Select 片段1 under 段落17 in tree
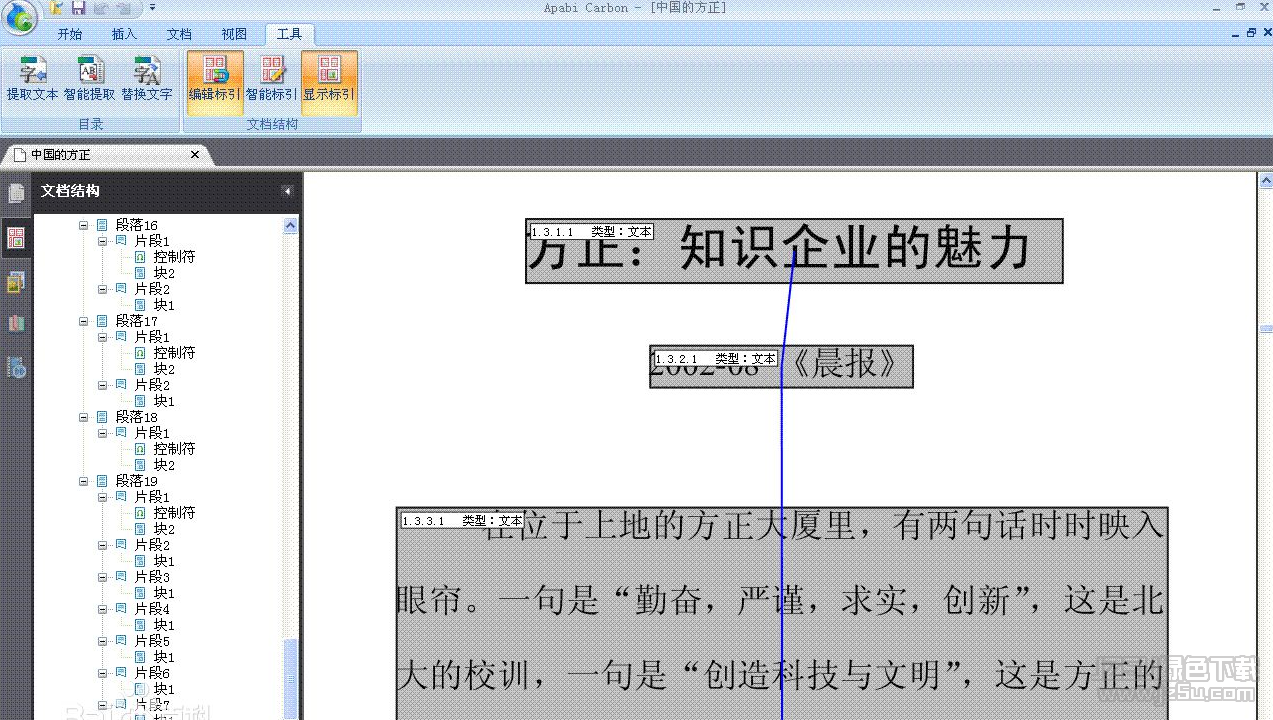Viewport: 1273px width, 720px height. click(x=152, y=337)
